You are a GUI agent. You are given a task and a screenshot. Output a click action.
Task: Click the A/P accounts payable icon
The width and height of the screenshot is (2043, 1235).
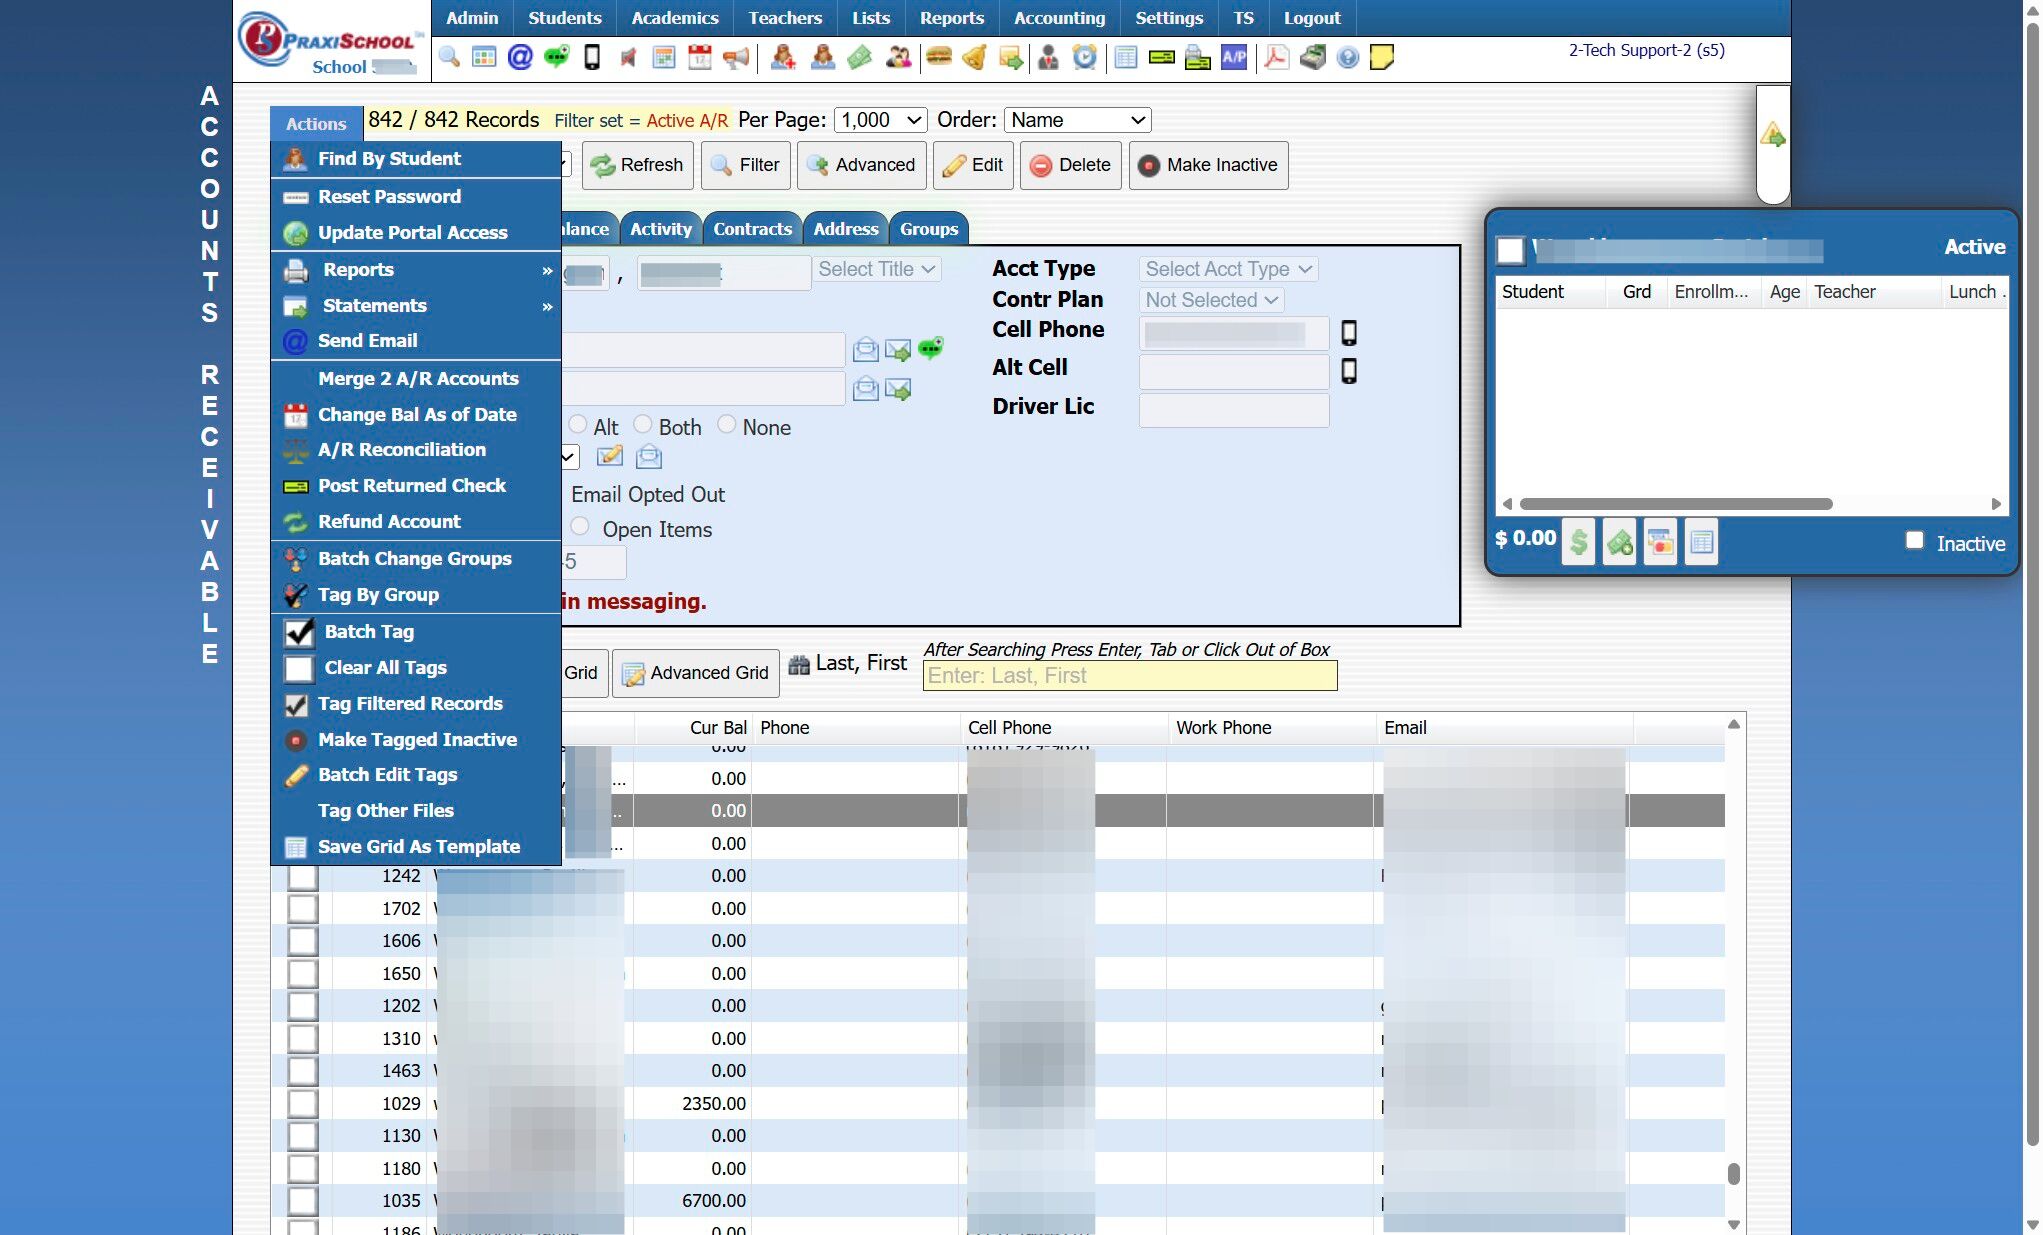pyautogui.click(x=1234, y=57)
